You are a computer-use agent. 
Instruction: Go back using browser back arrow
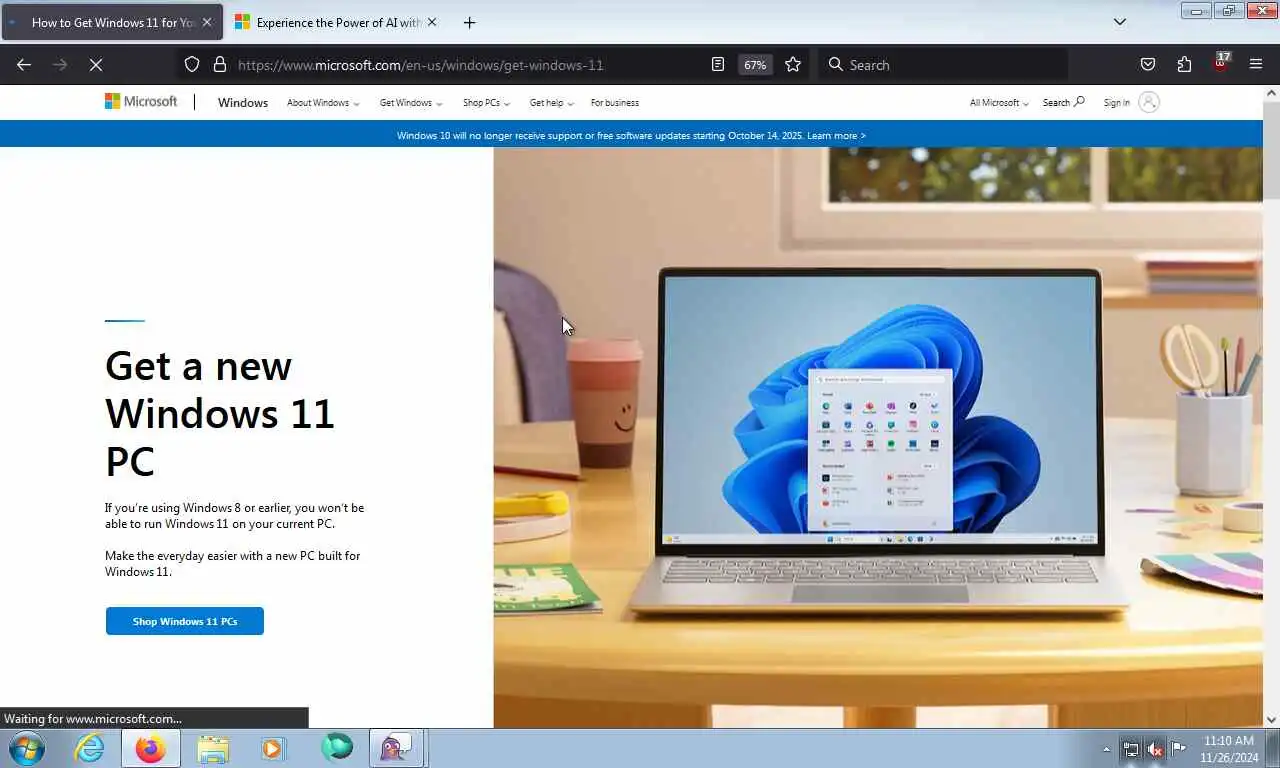[24, 65]
